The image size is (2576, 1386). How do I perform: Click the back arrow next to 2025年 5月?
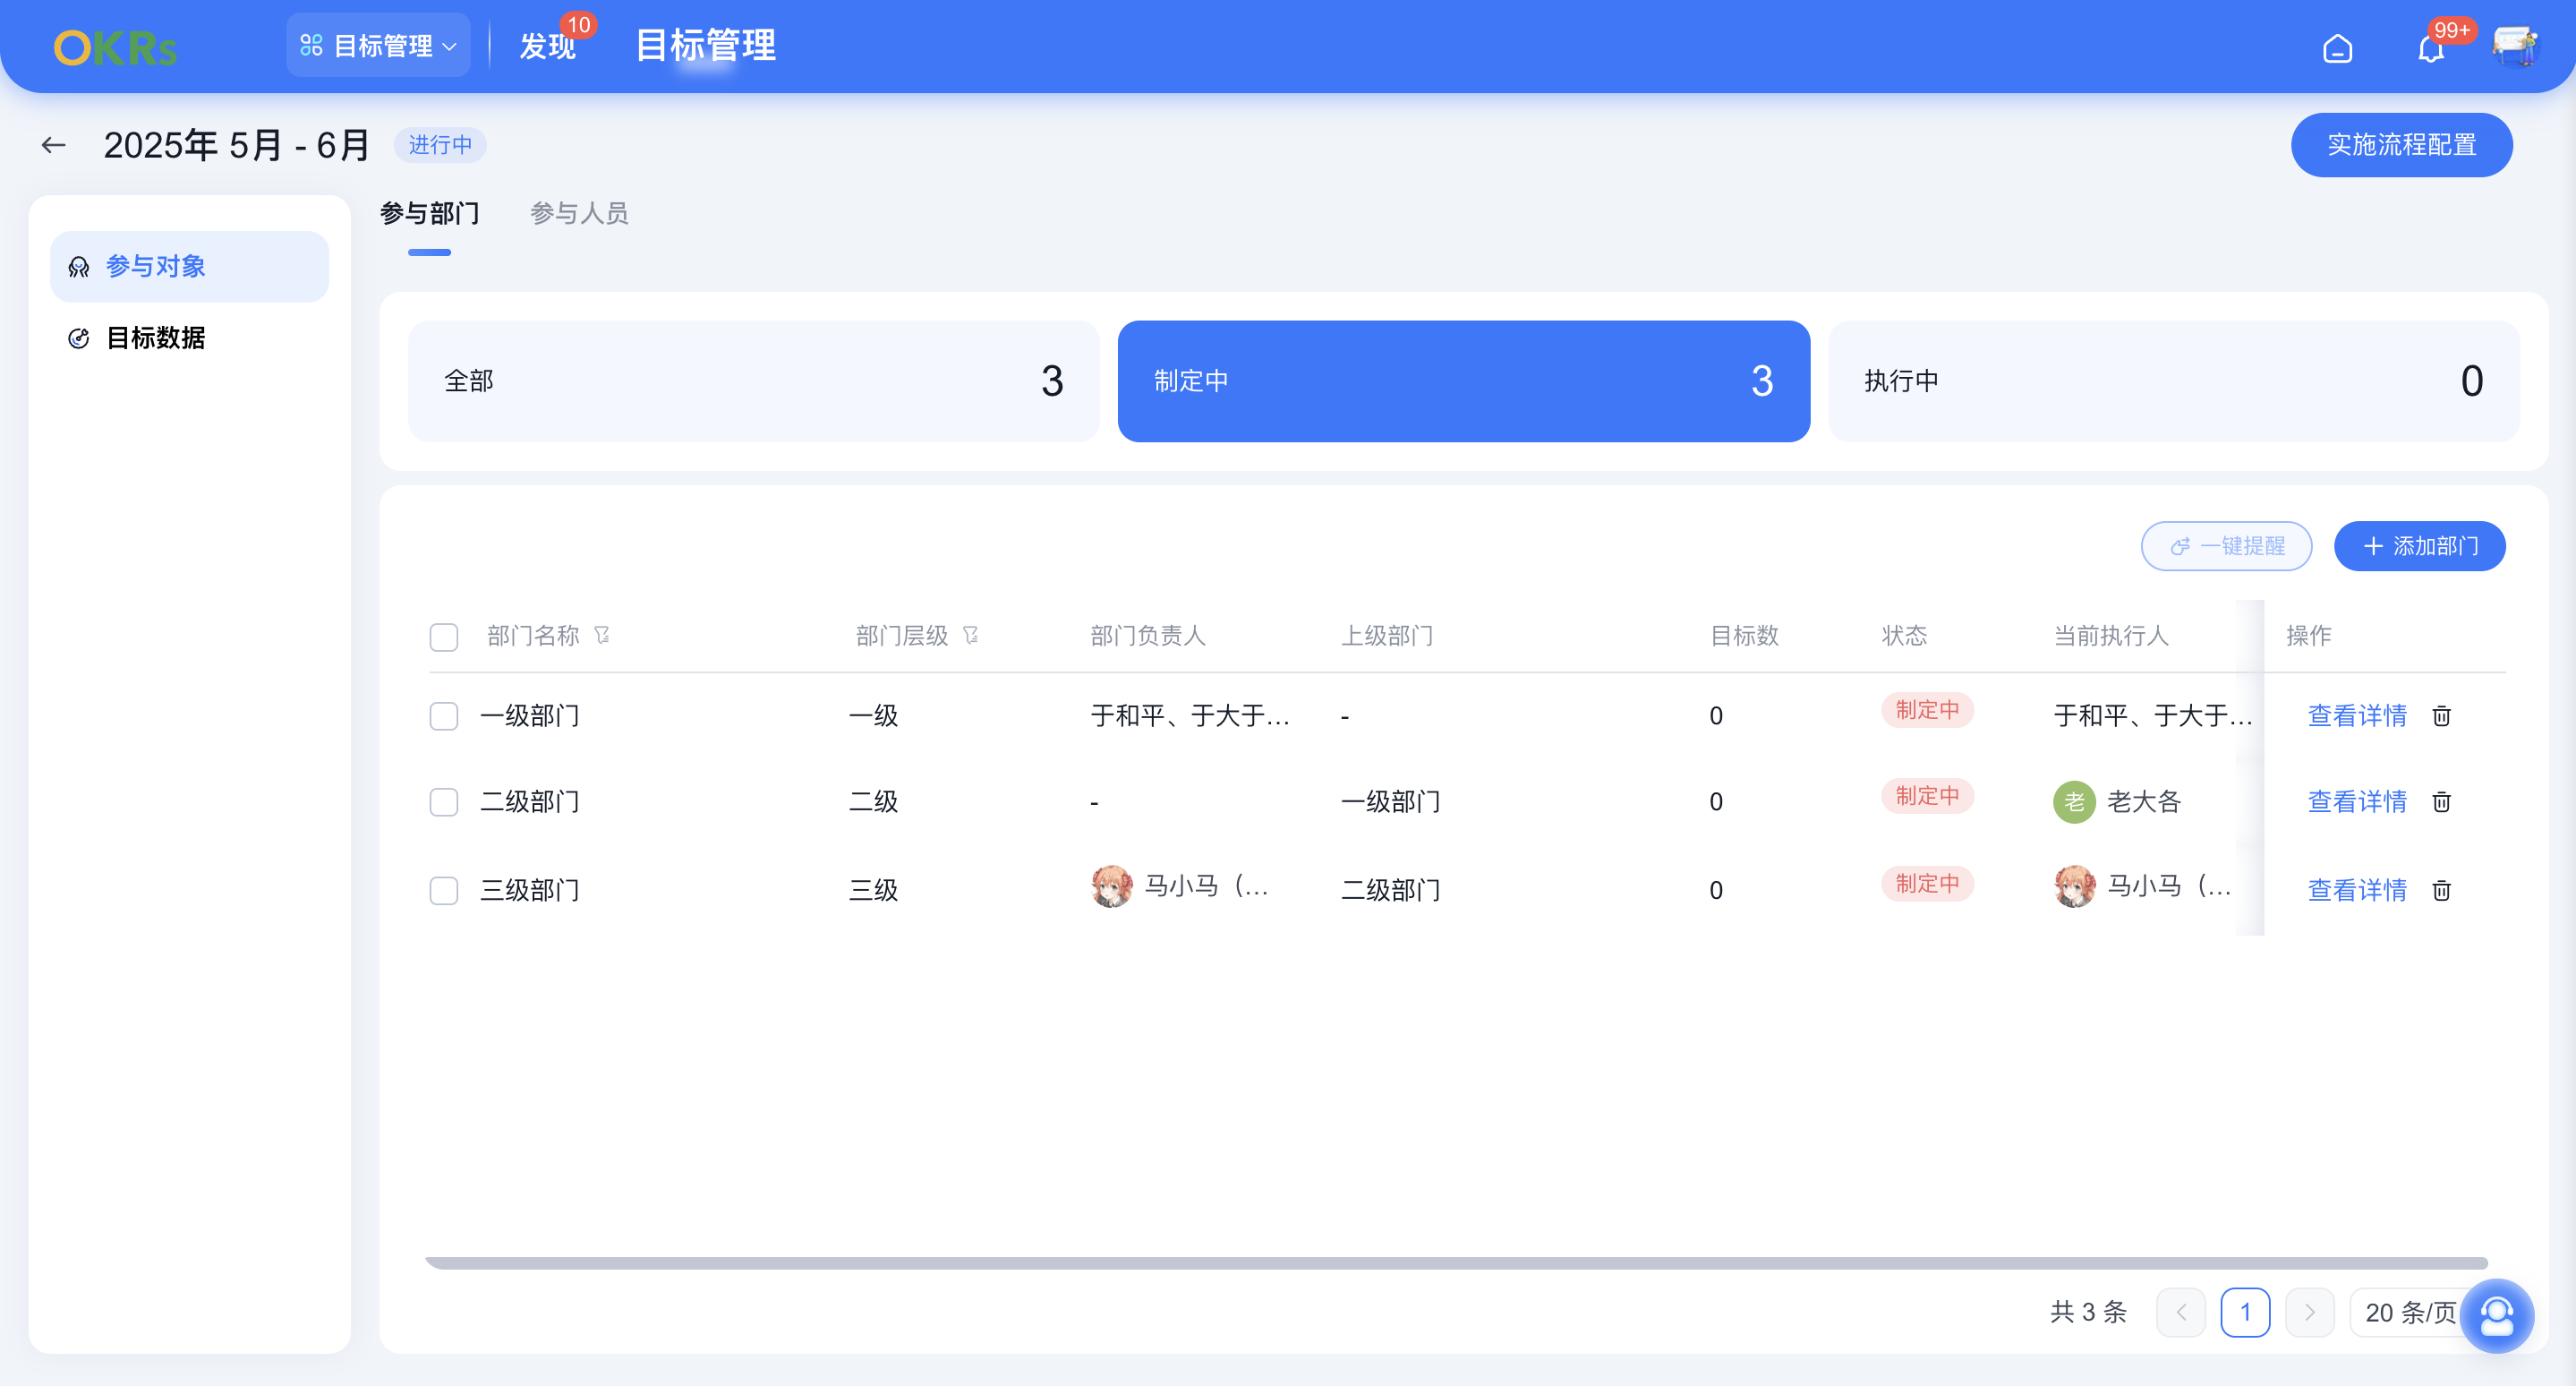(x=53, y=144)
